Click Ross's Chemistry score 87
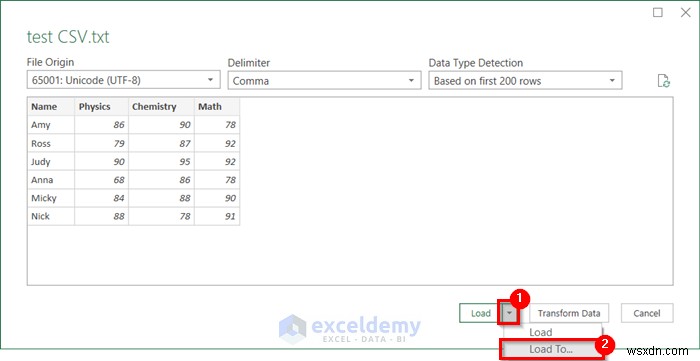700x361 pixels. click(161, 143)
